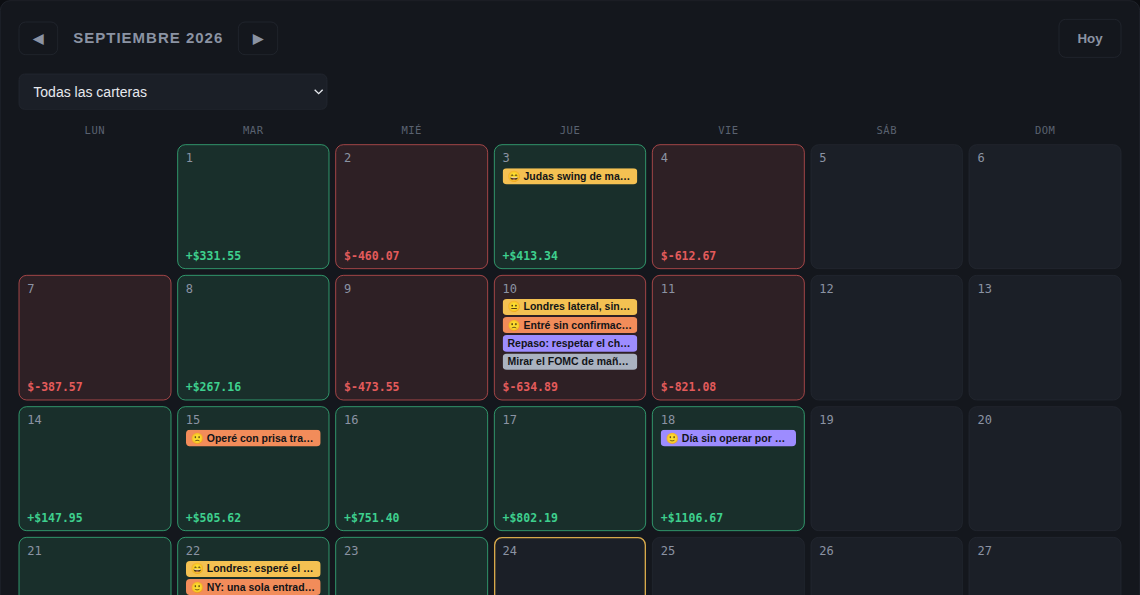Select the highlighted day 24 cell

[x=570, y=567]
